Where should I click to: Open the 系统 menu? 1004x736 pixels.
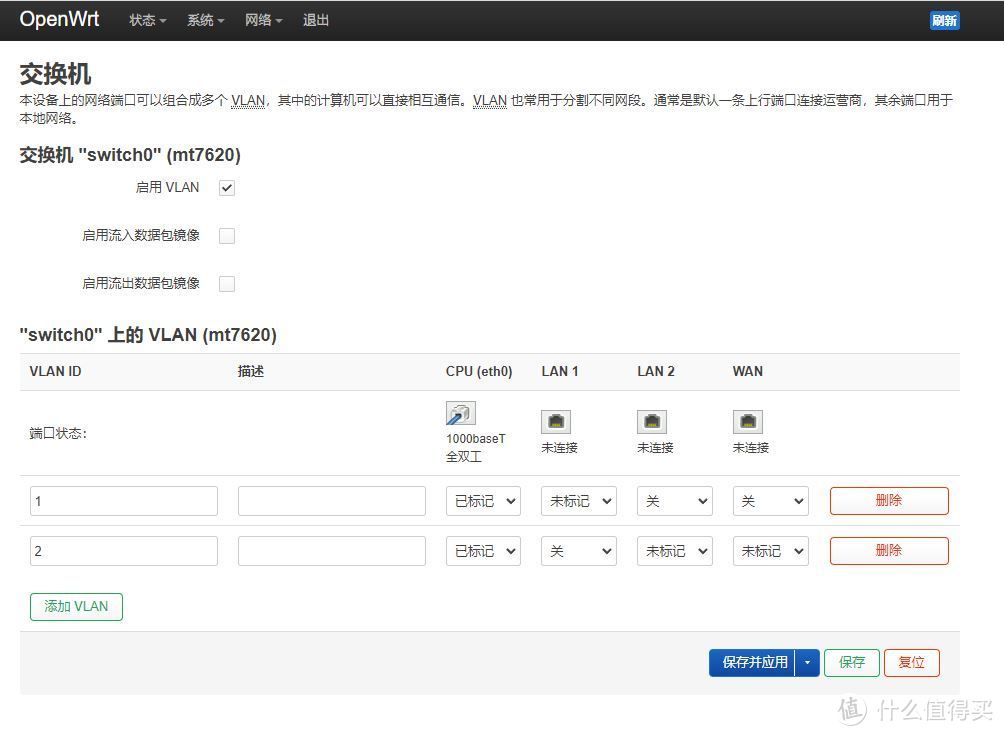click(x=205, y=19)
